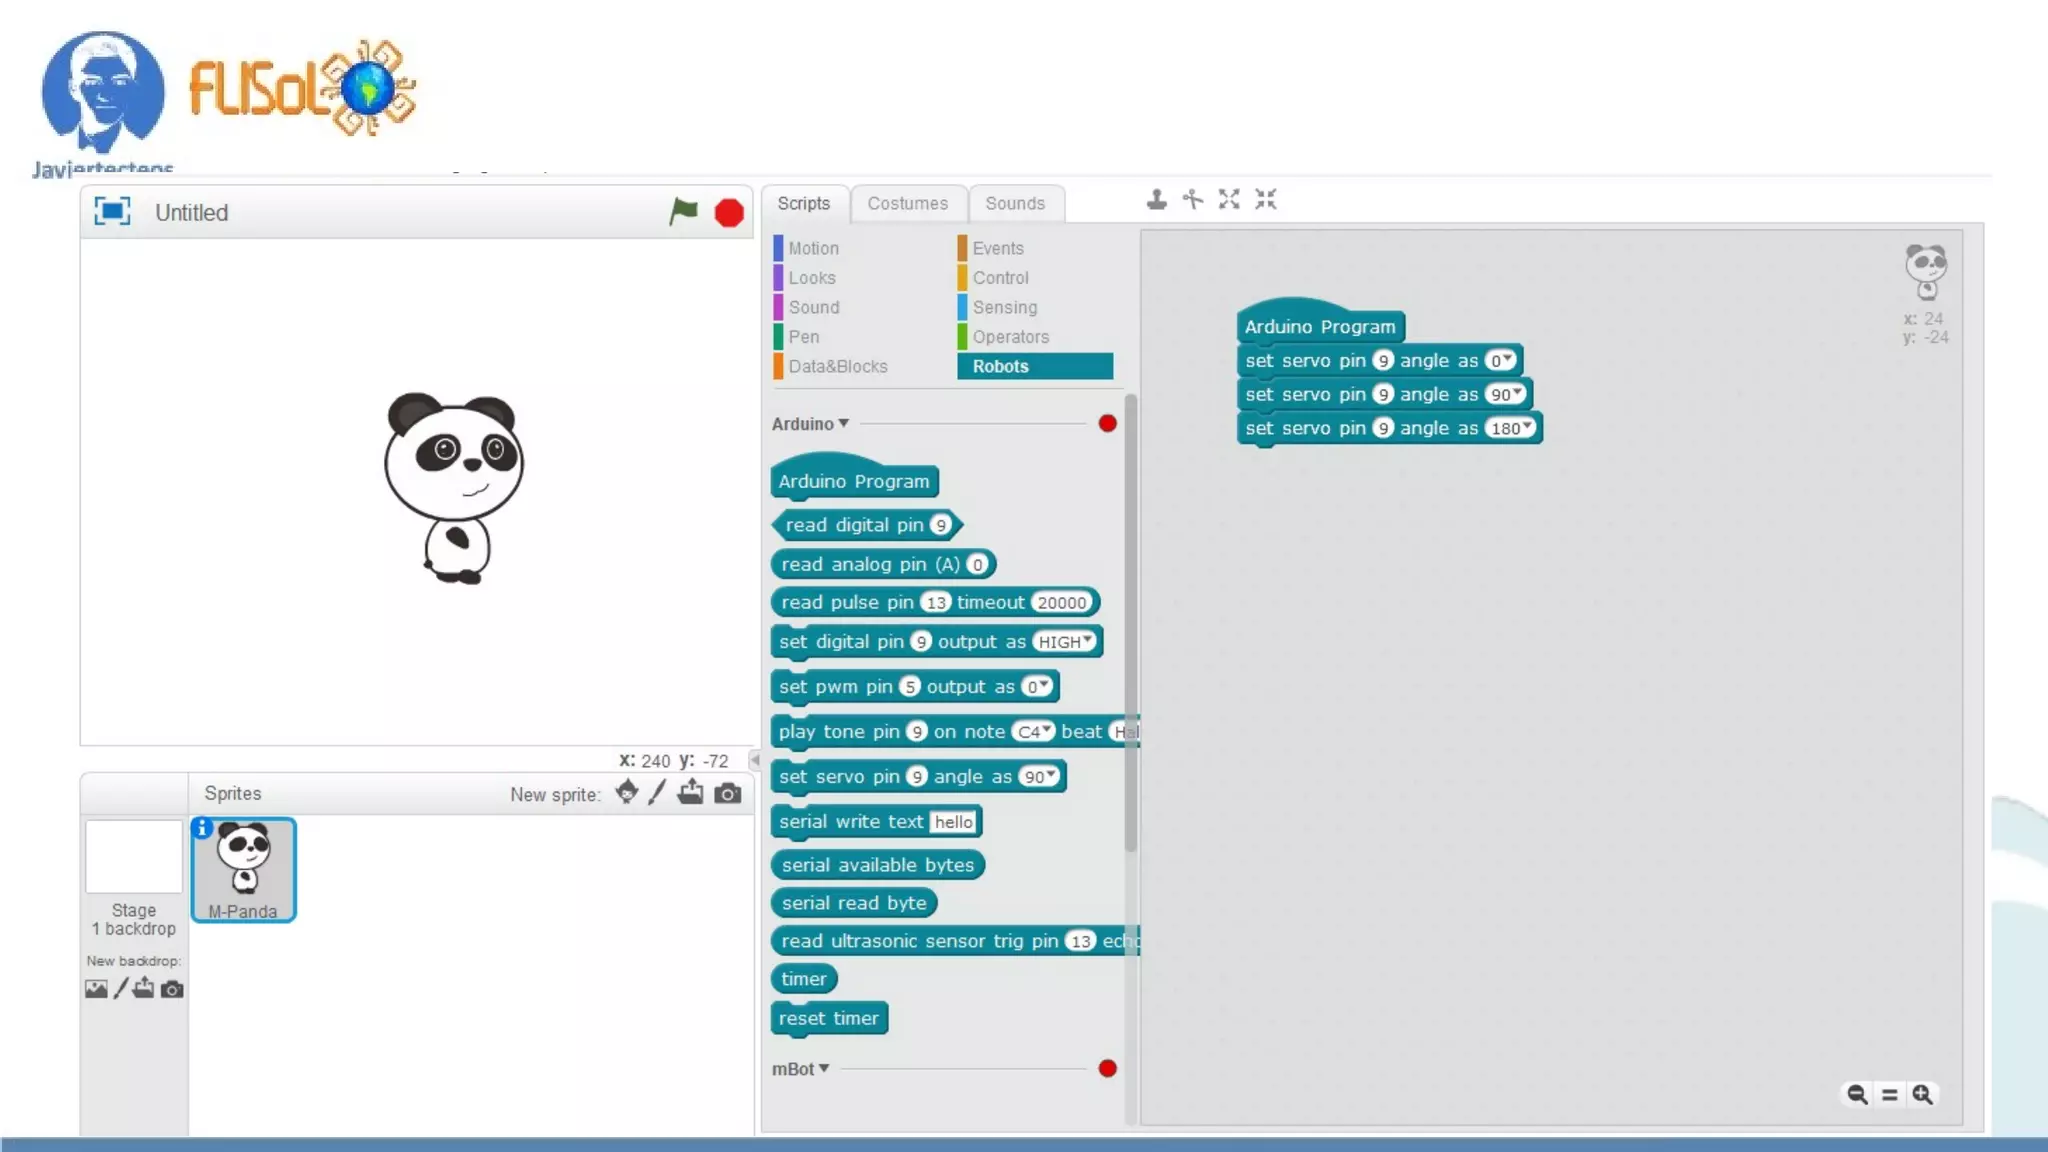Screen dimensions: 2048x1152
Task: Open angle dropdown showing 180 in script
Action: tap(1527, 427)
